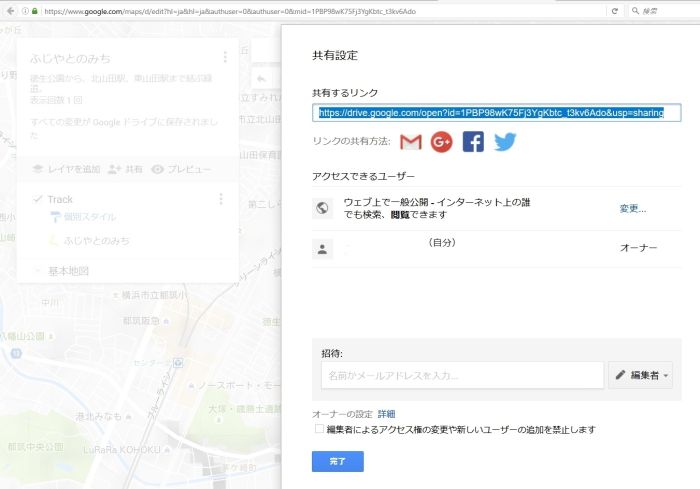Click 都筑中央公園 label on map

tap(36, 447)
